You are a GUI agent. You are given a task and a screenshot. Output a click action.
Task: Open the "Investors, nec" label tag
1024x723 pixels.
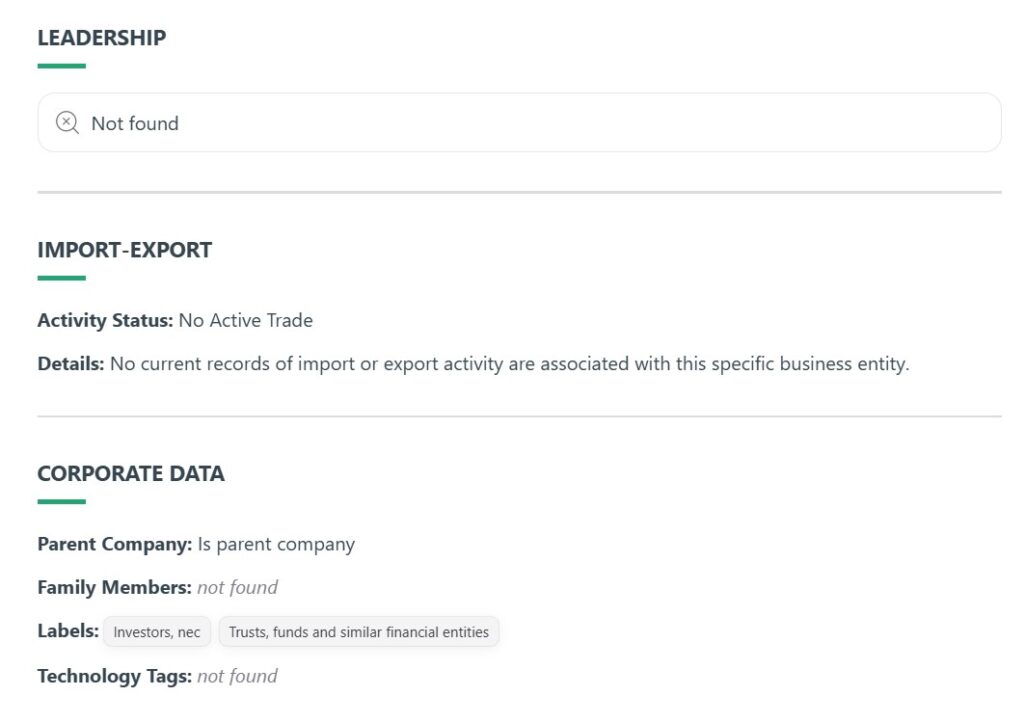(157, 632)
